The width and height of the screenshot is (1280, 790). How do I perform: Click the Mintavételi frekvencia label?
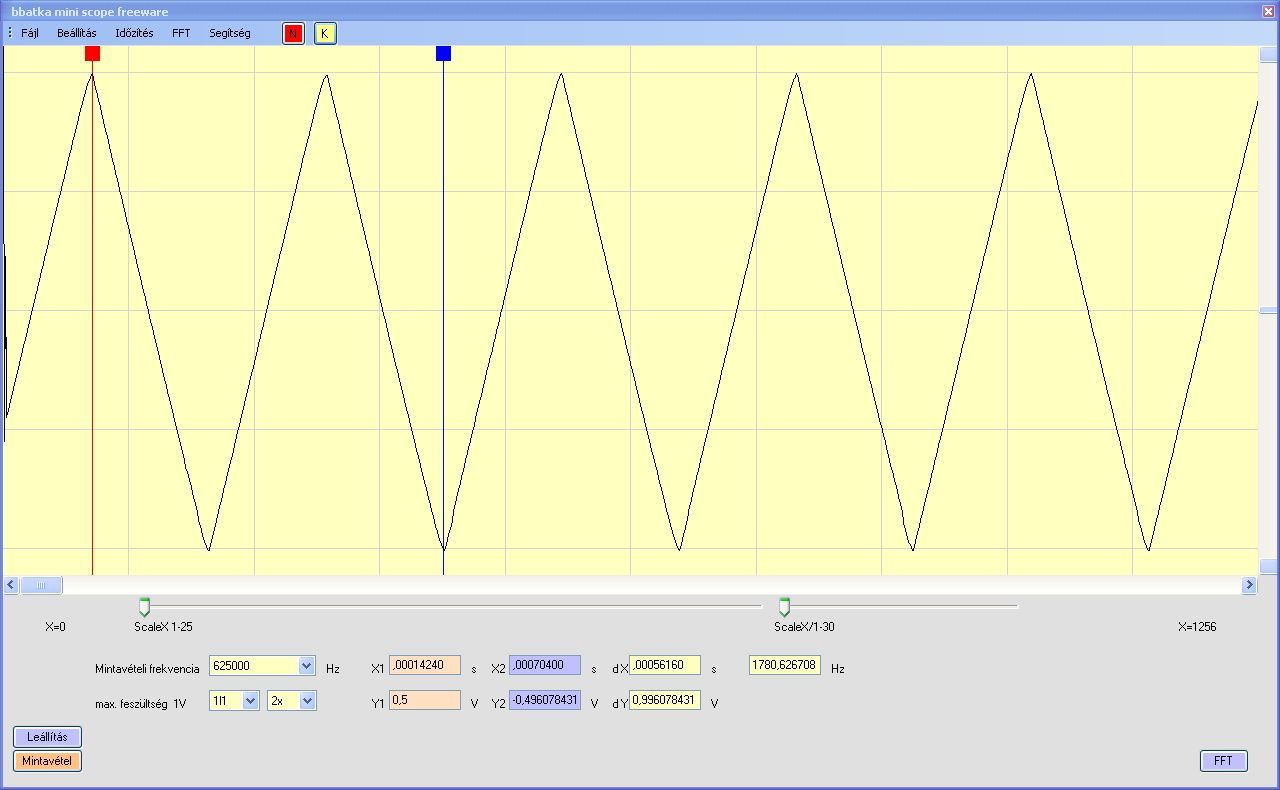point(147,669)
